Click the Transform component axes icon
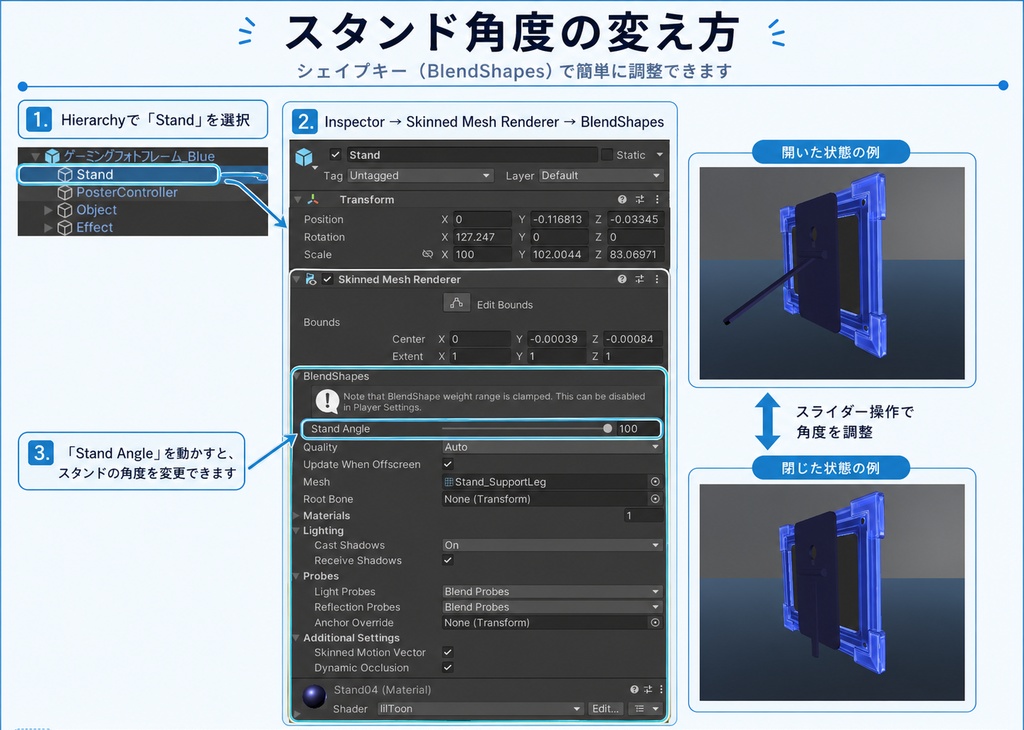This screenshot has height=730, width=1024. pyautogui.click(x=313, y=200)
